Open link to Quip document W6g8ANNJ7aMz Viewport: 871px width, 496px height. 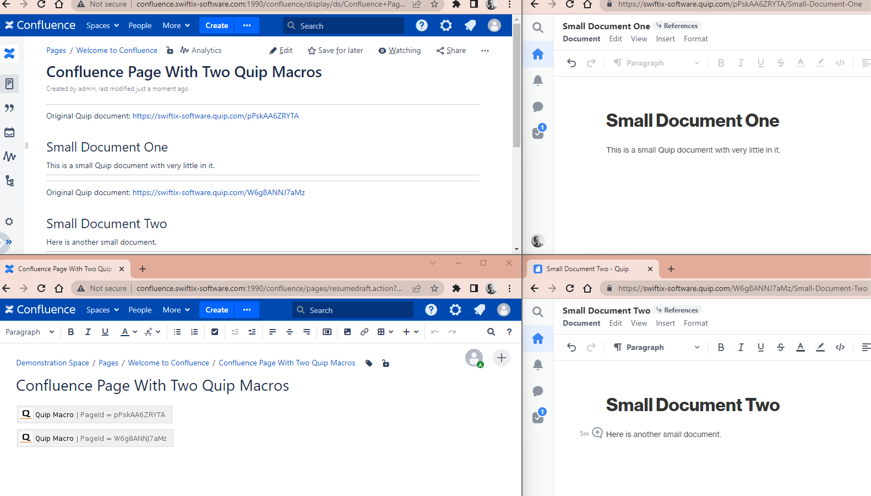coord(218,193)
